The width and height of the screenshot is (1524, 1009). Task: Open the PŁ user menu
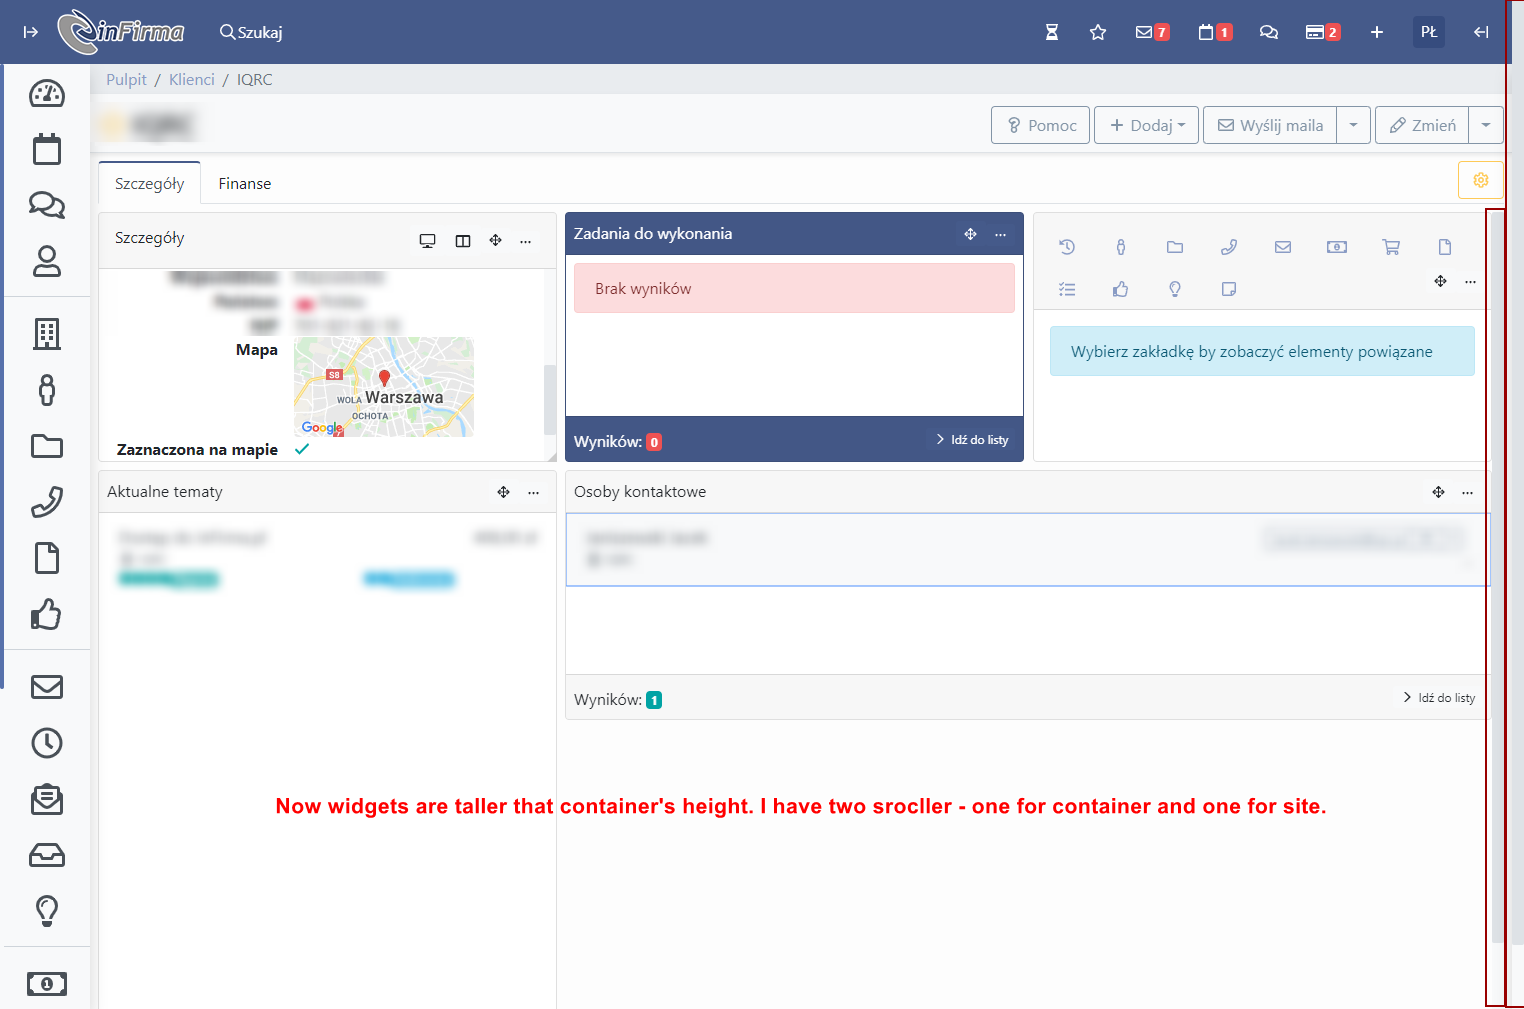[x=1429, y=32]
